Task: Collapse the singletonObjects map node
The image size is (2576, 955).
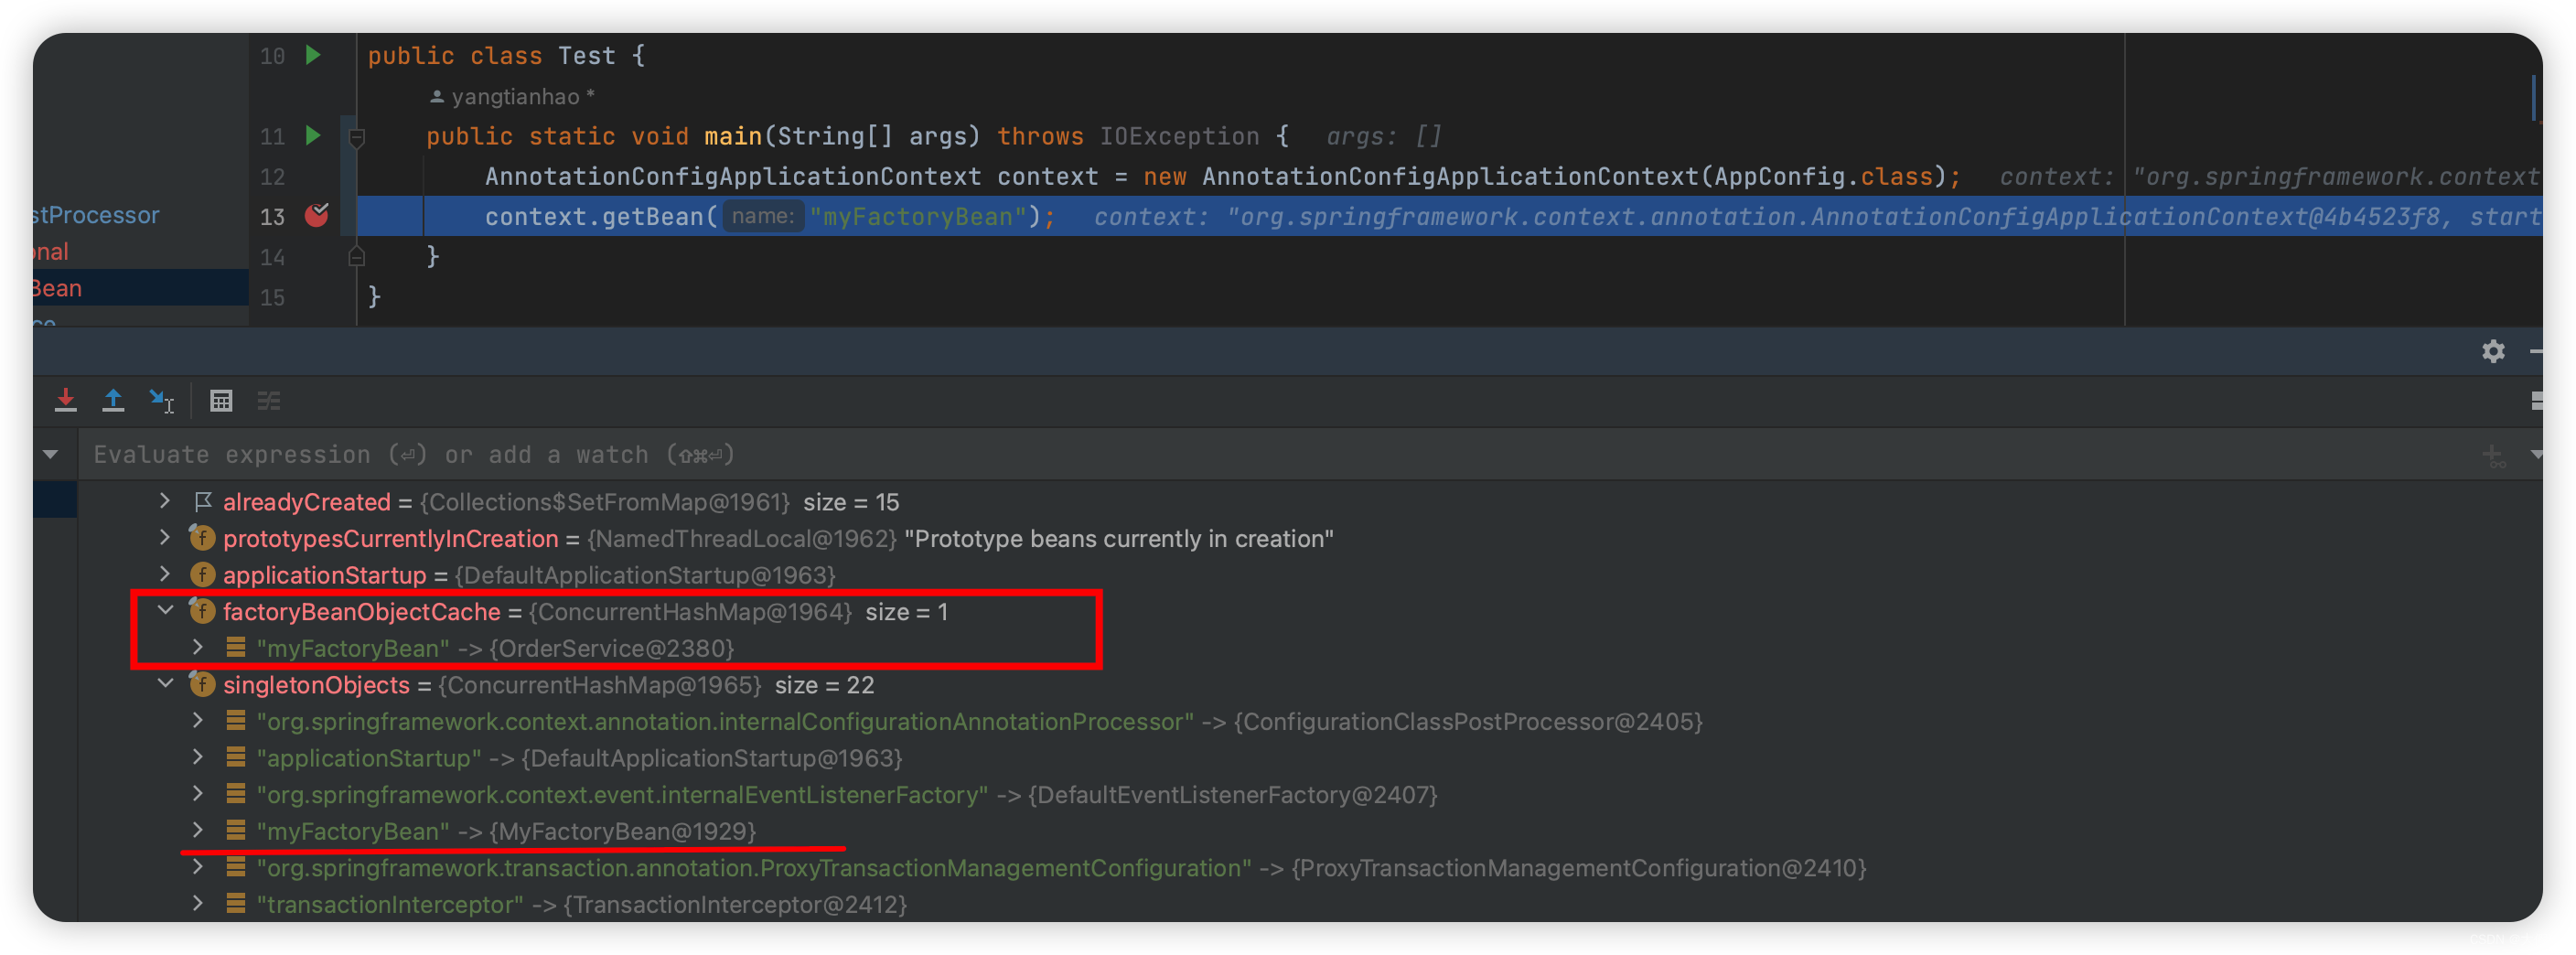Action: [x=166, y=684]
